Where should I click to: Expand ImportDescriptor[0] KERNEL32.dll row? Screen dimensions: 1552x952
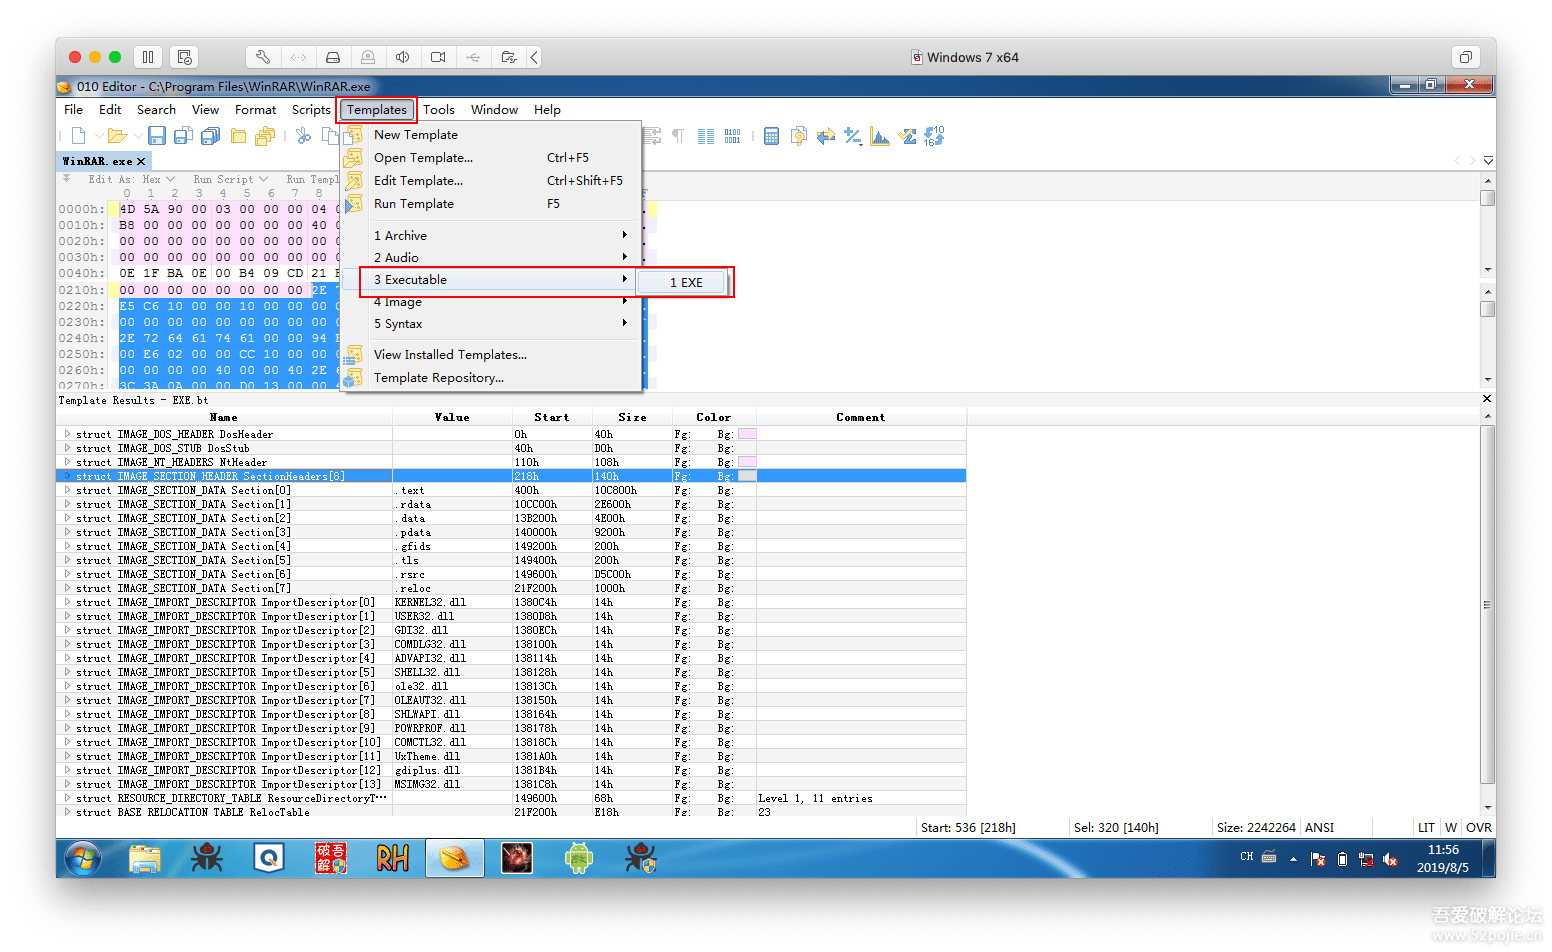[67, 602]
